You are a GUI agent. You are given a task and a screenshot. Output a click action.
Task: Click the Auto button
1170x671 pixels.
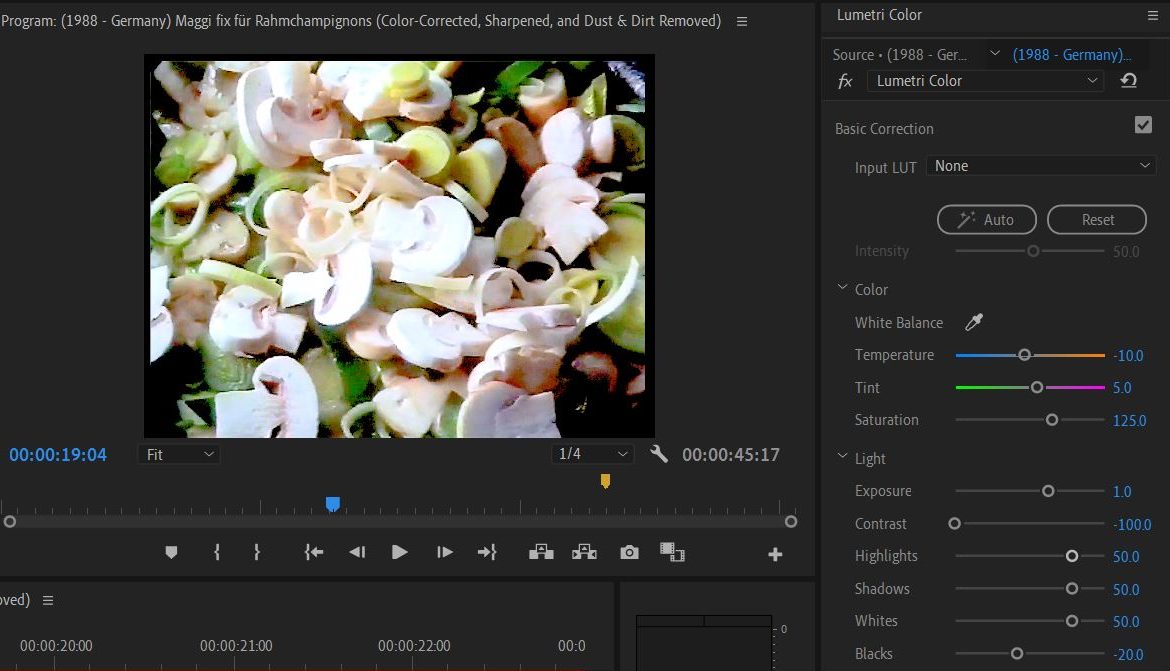coord(986,219)
